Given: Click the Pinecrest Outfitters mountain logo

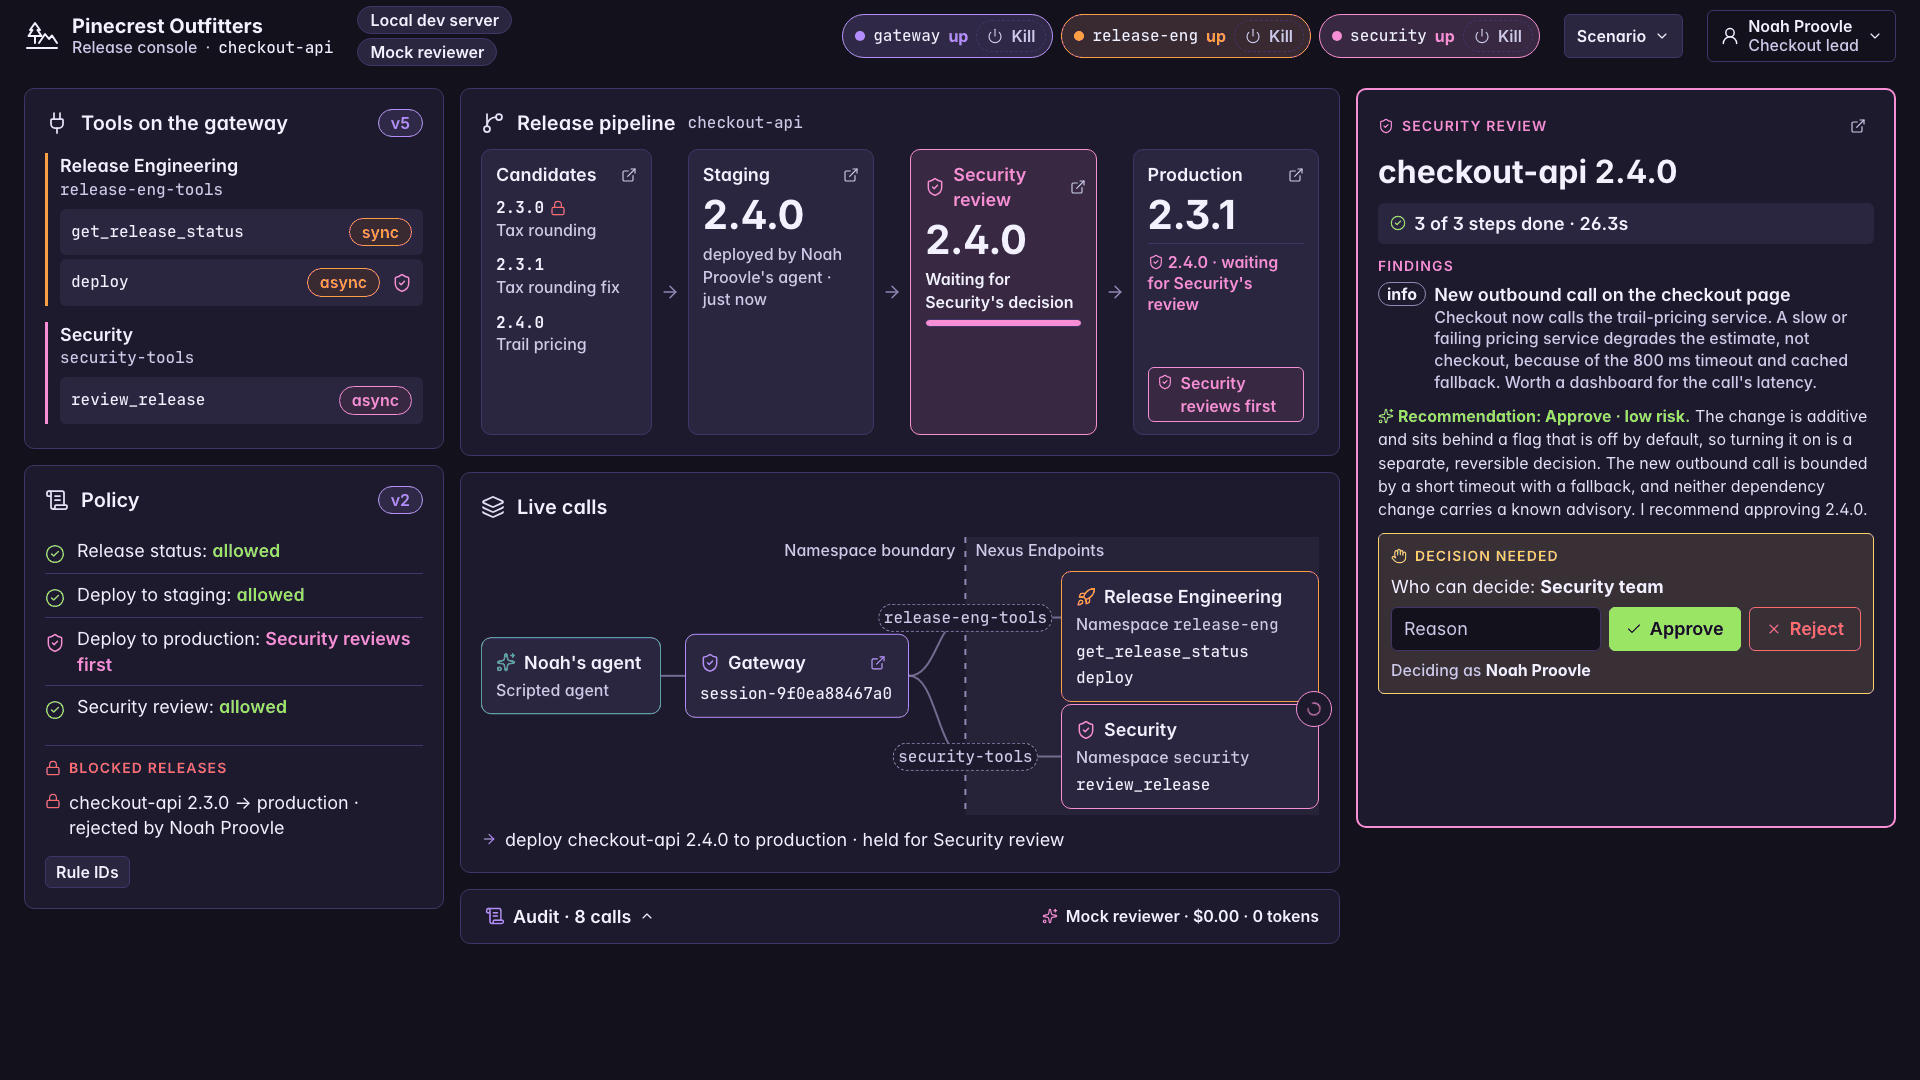Looking at the screenshot, I should pos(42,36).
